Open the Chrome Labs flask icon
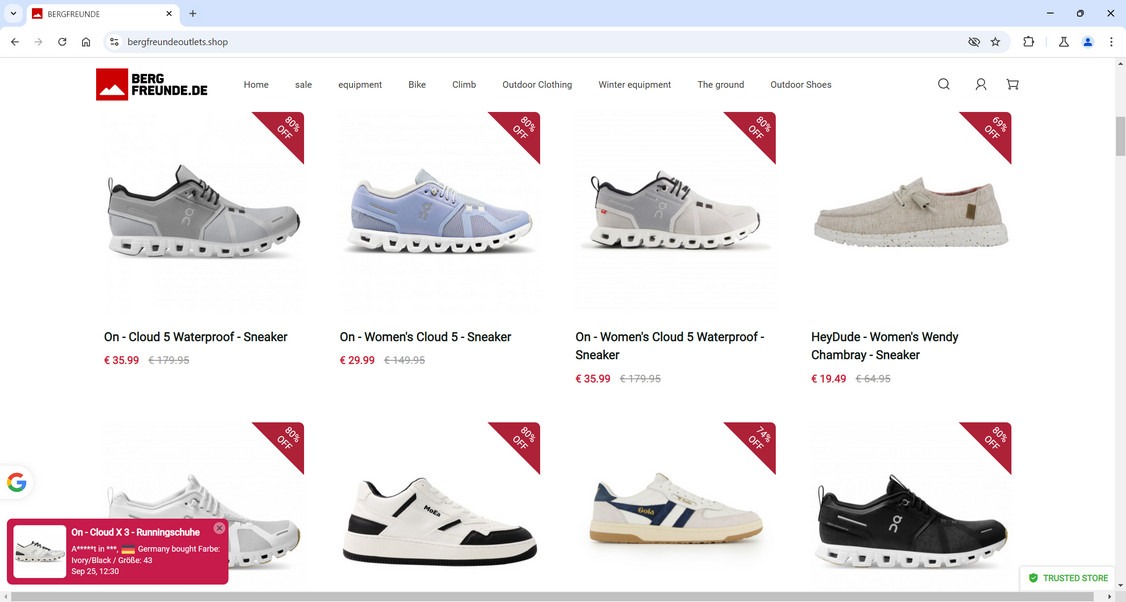Screen dimensions: 1126x602 click(x=1064, y=42)
